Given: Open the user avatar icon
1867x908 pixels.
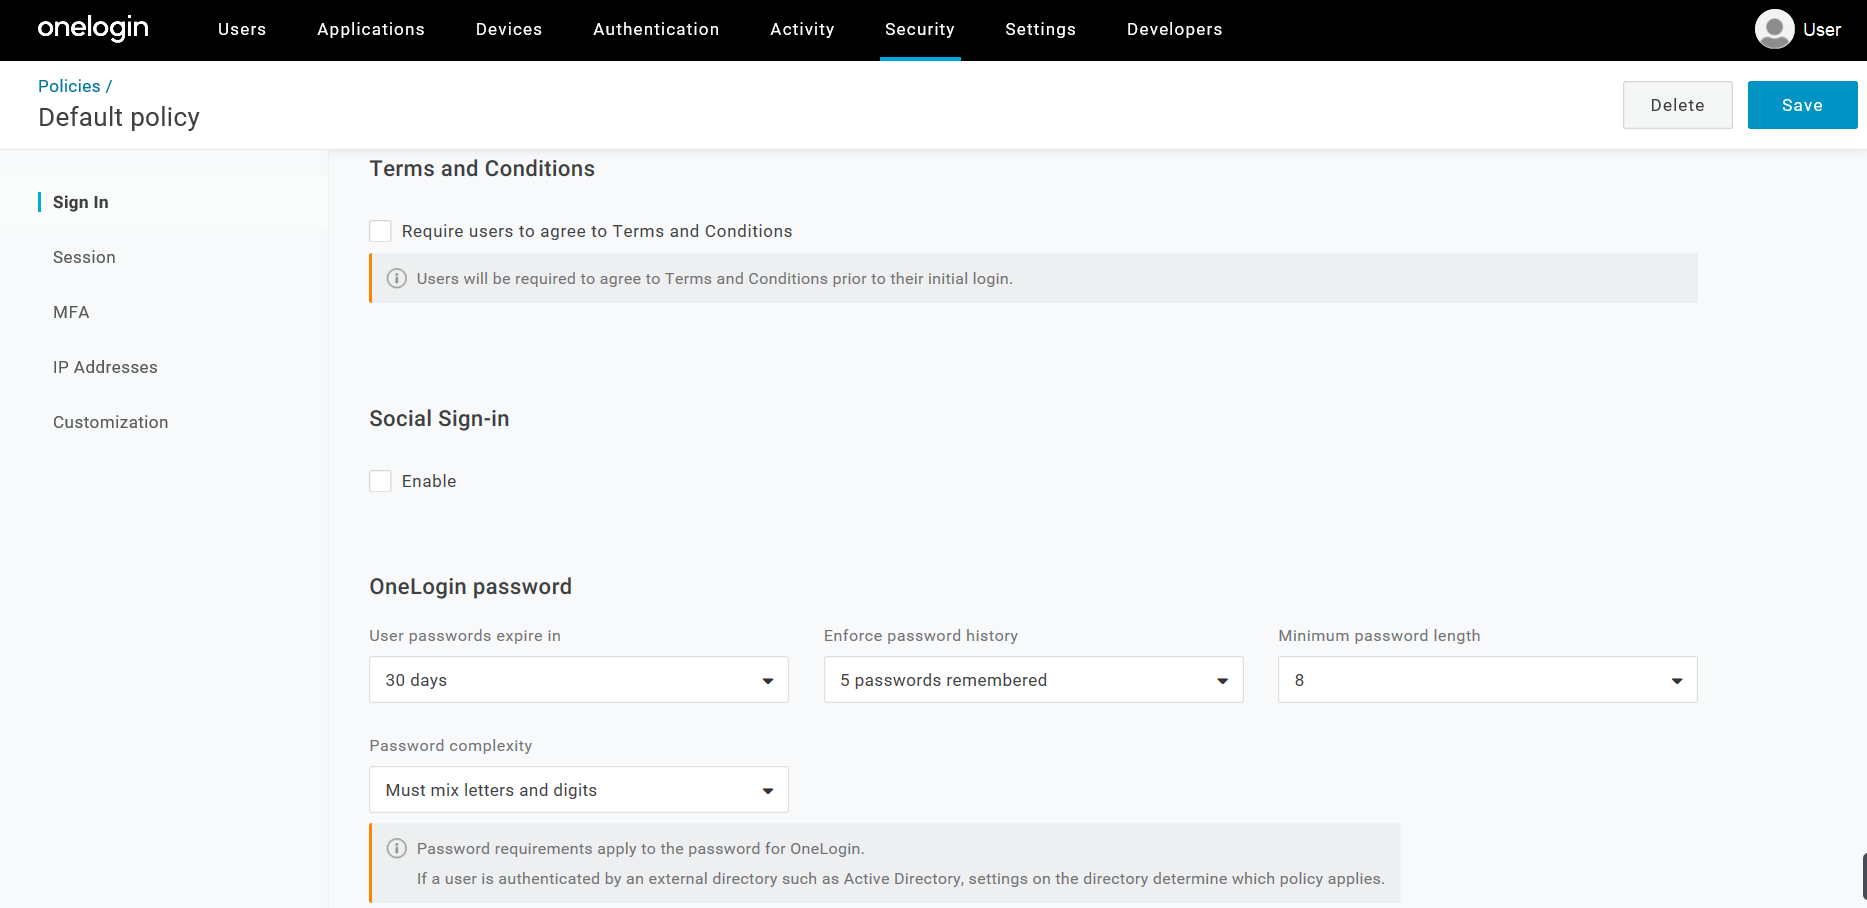Looking at the screenshot, I should pos(1774,29).
